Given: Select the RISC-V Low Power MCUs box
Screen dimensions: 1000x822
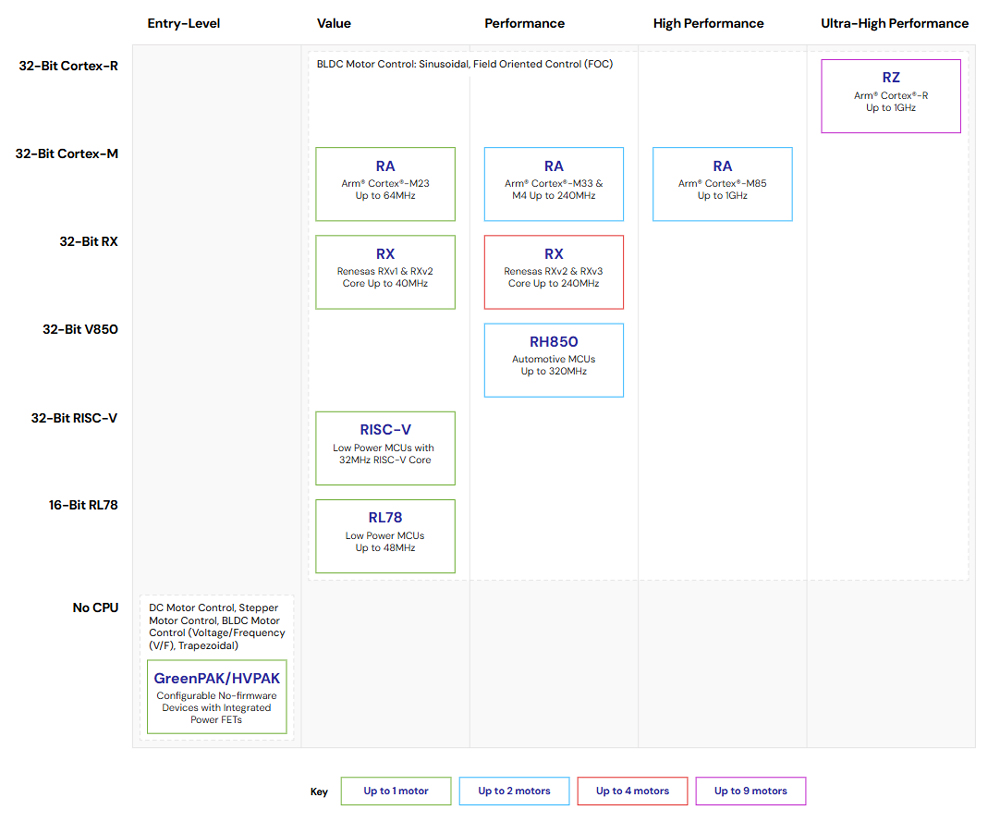Looking at the screenshot, I should 385,448.
